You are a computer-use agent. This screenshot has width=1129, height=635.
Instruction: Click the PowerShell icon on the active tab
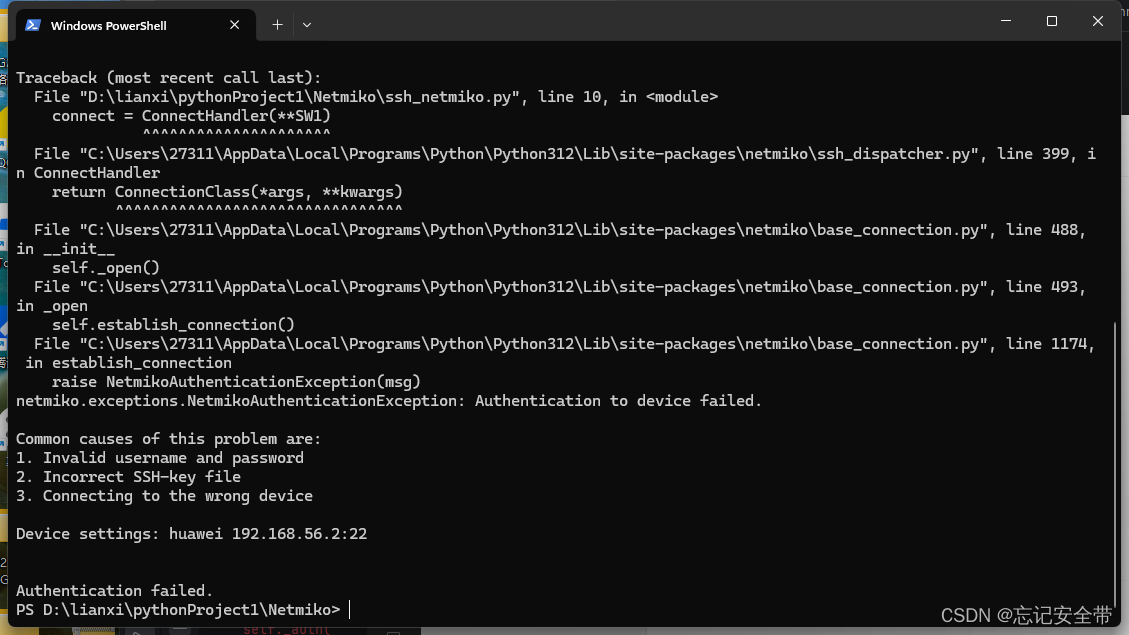click(x=33, y=25)
